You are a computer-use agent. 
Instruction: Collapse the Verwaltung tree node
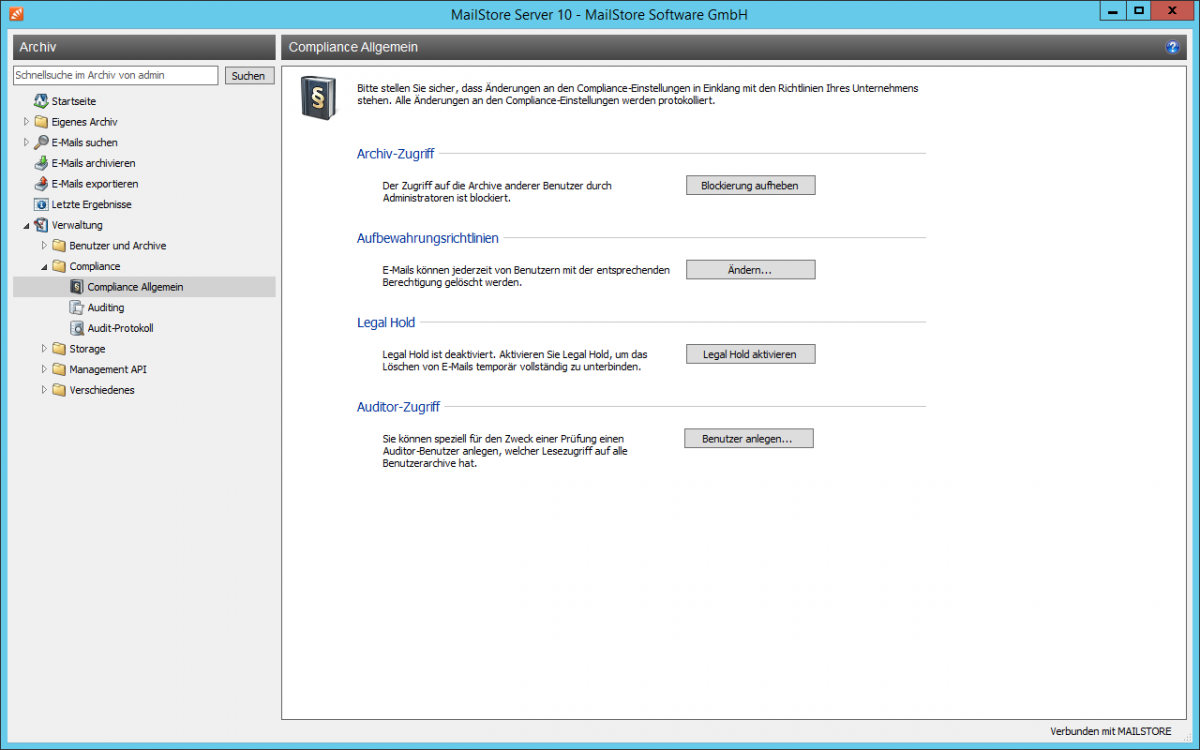[x=27, y=225]
